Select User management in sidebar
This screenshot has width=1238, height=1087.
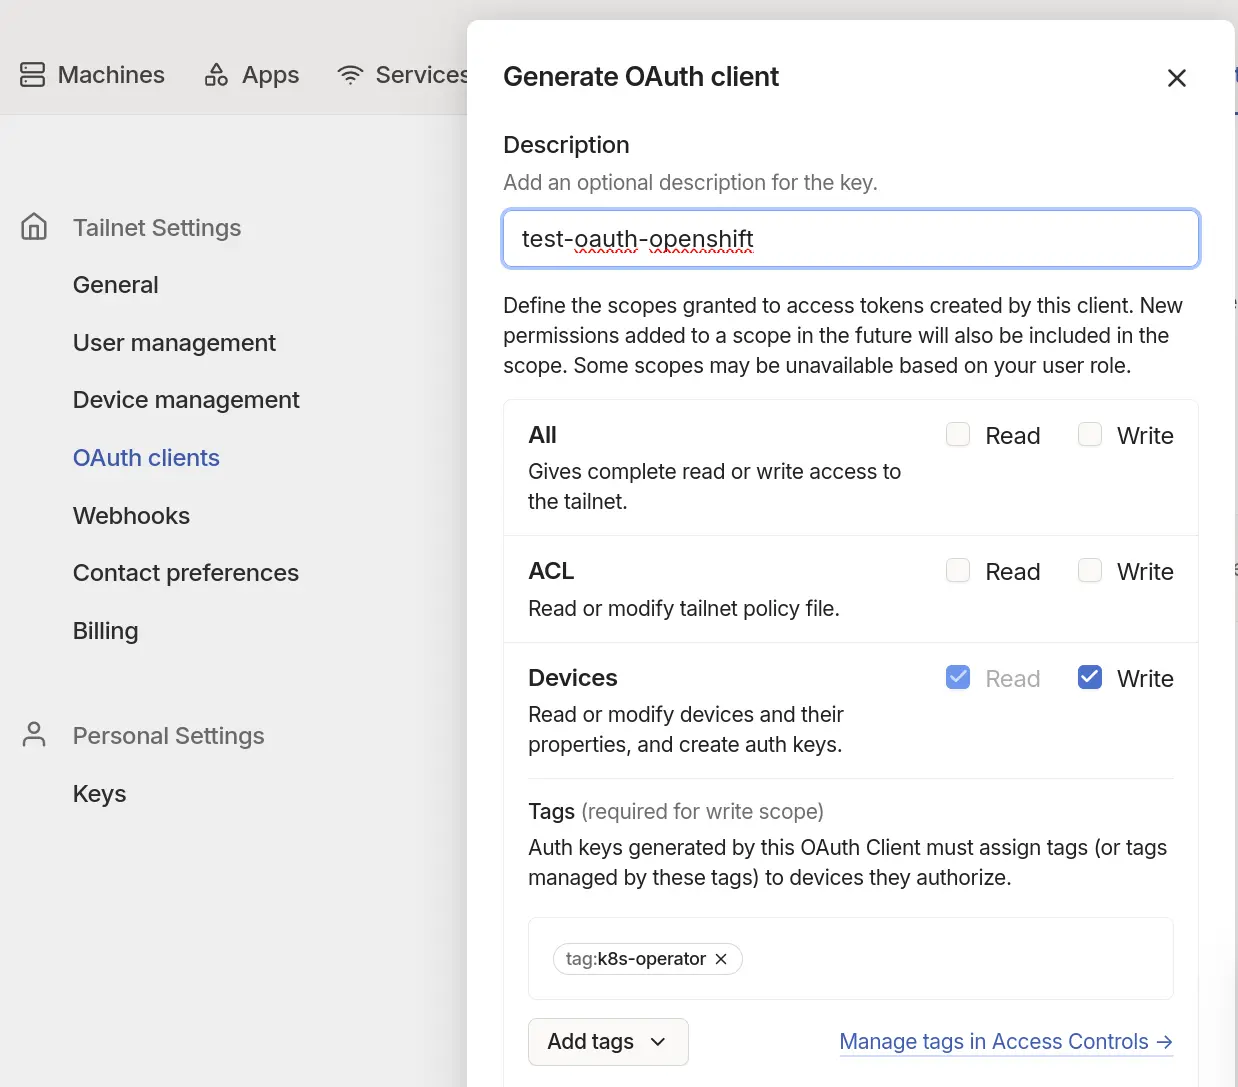(x=174, y=343)
